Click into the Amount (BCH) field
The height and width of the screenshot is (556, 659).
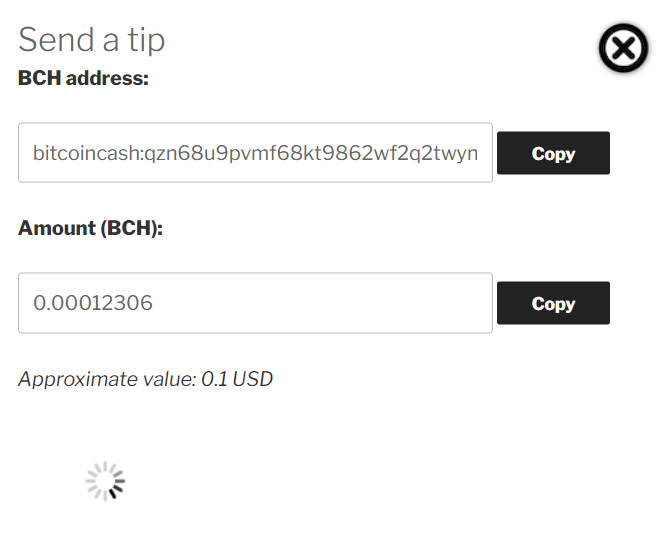tap(256, 303)
